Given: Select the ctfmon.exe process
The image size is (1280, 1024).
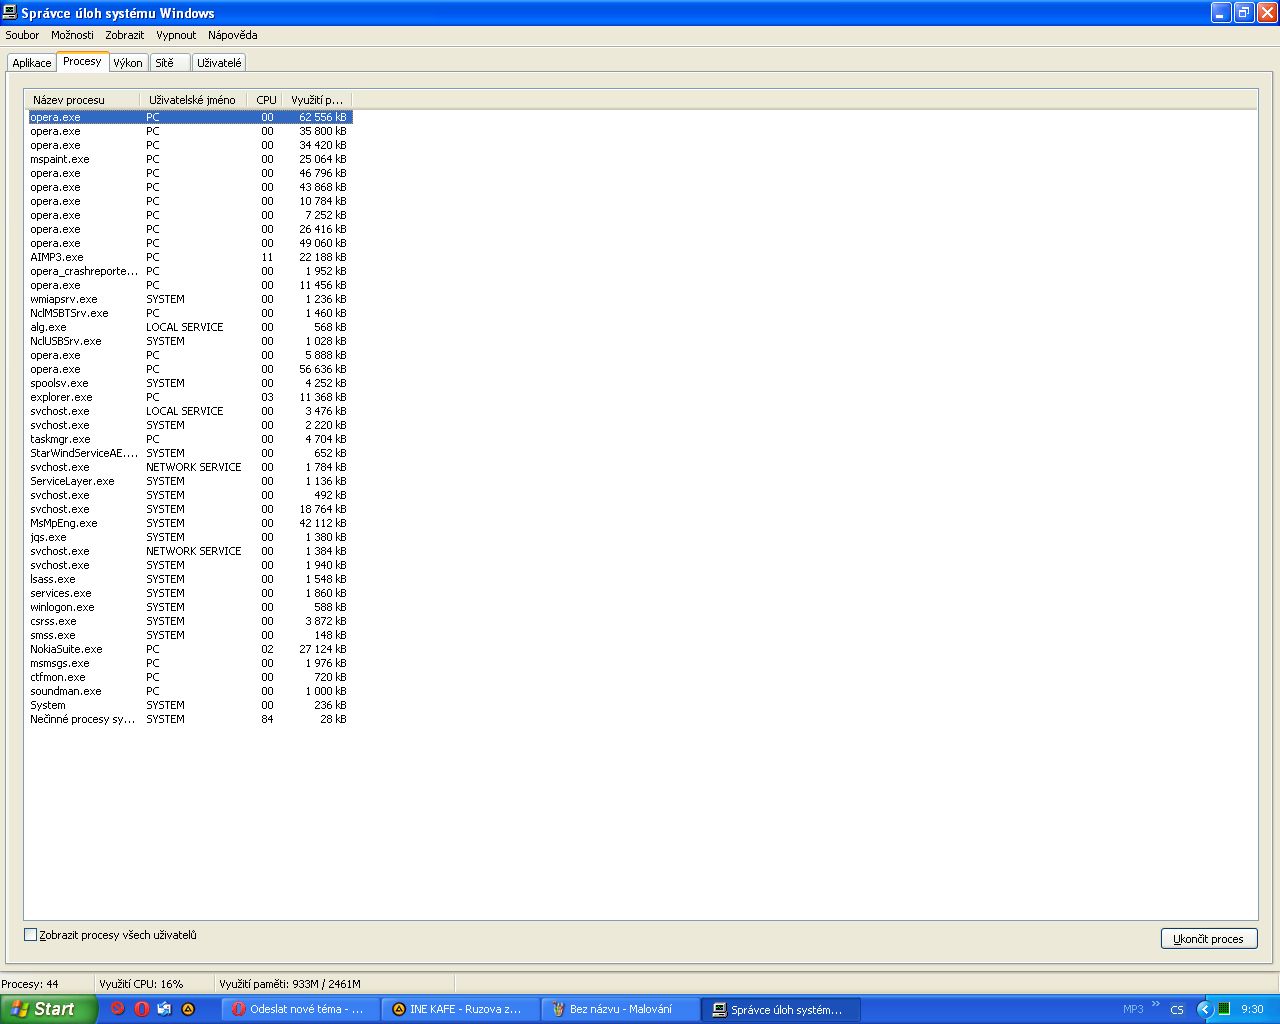Looking at the screenshot, I should [190, 677].
